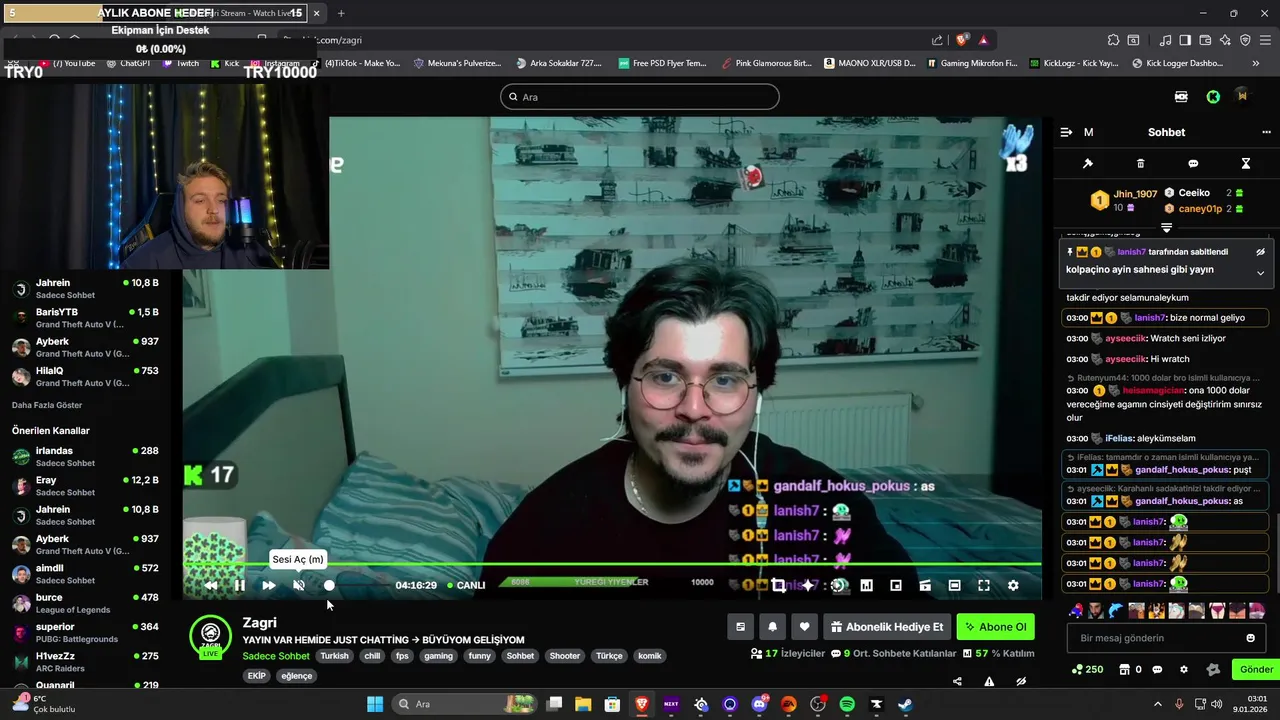1280x720 pixels.
Task: Open hourglass slow mode icon
Action: click(x=1245, y=163)
